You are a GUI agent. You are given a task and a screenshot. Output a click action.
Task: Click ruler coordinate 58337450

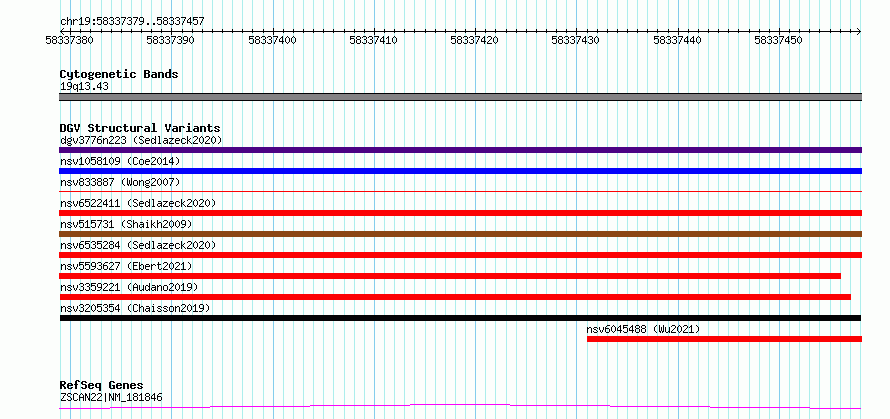[778, 40]
